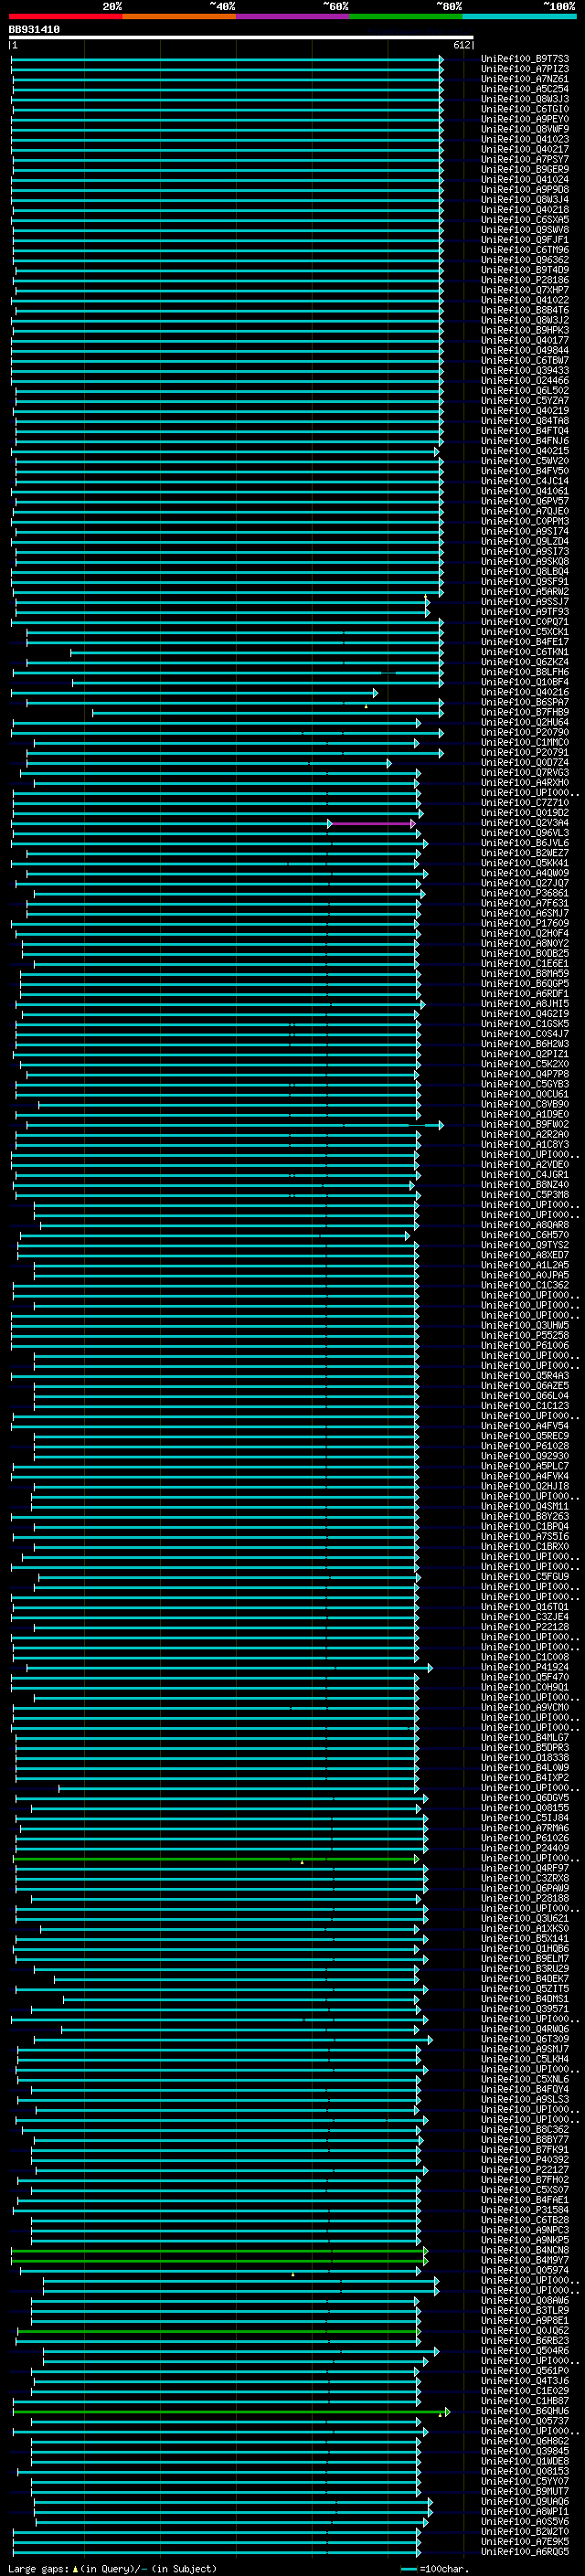585x2576 pixels.
Task: Select hit label UniRef100_C7Z710
Action: coord(525,802)
